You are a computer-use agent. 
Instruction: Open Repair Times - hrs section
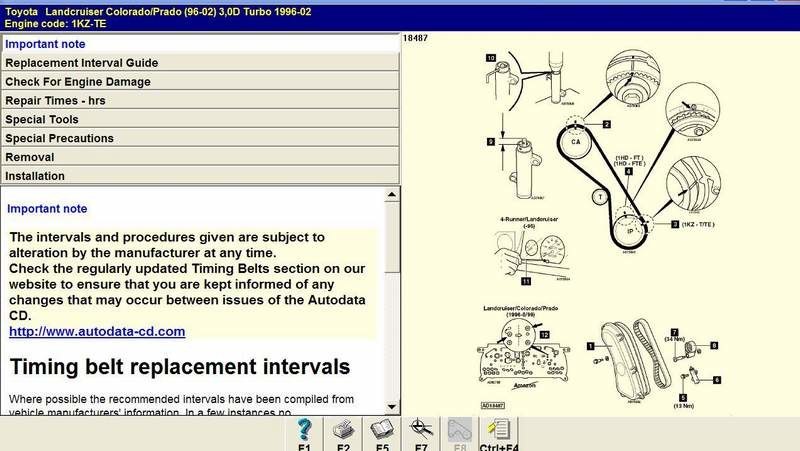(x=200, y=101)
